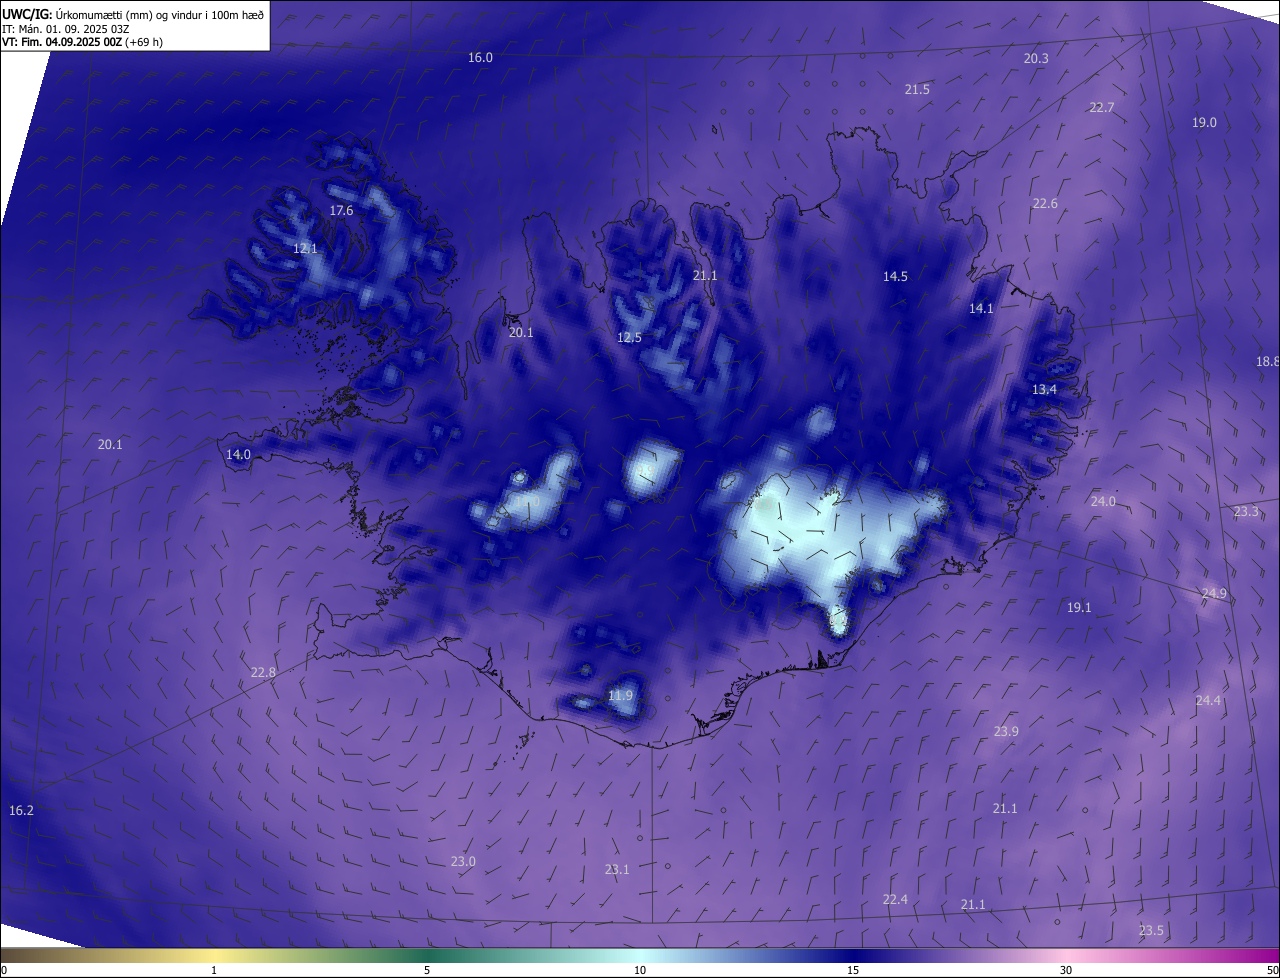Viewport: 1280px width, 978px height.
Task: Click the 50 tick on the color scale
Action: coord(1272,971)
